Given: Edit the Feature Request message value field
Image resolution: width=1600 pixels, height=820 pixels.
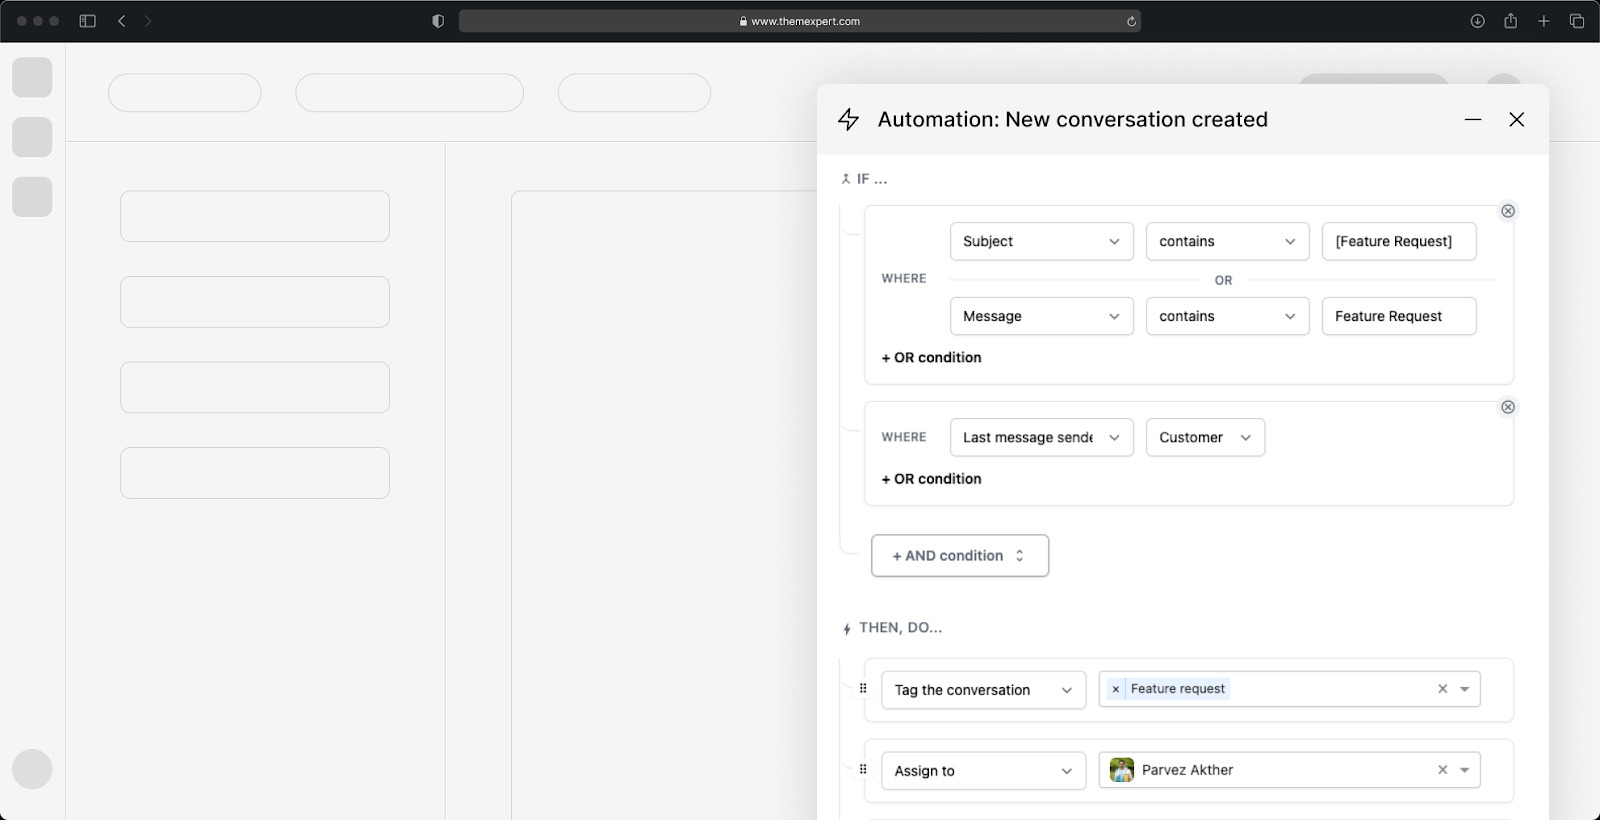Looking at the screenshot, I should point(1399,316).
